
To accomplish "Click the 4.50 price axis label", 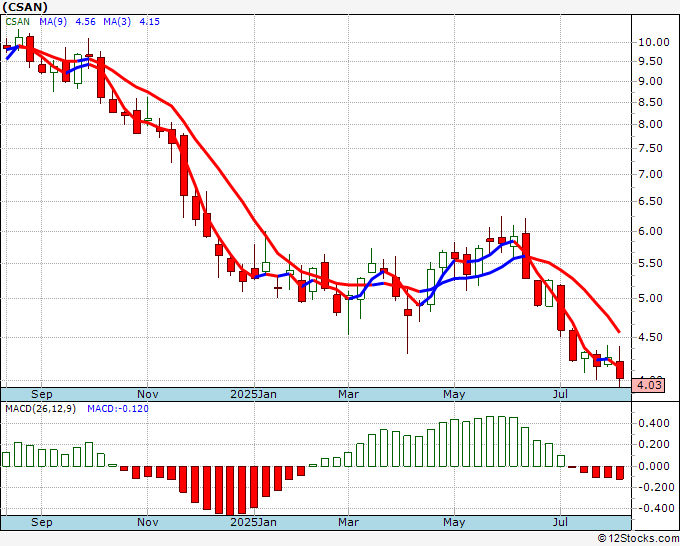I will pos(650,337).
